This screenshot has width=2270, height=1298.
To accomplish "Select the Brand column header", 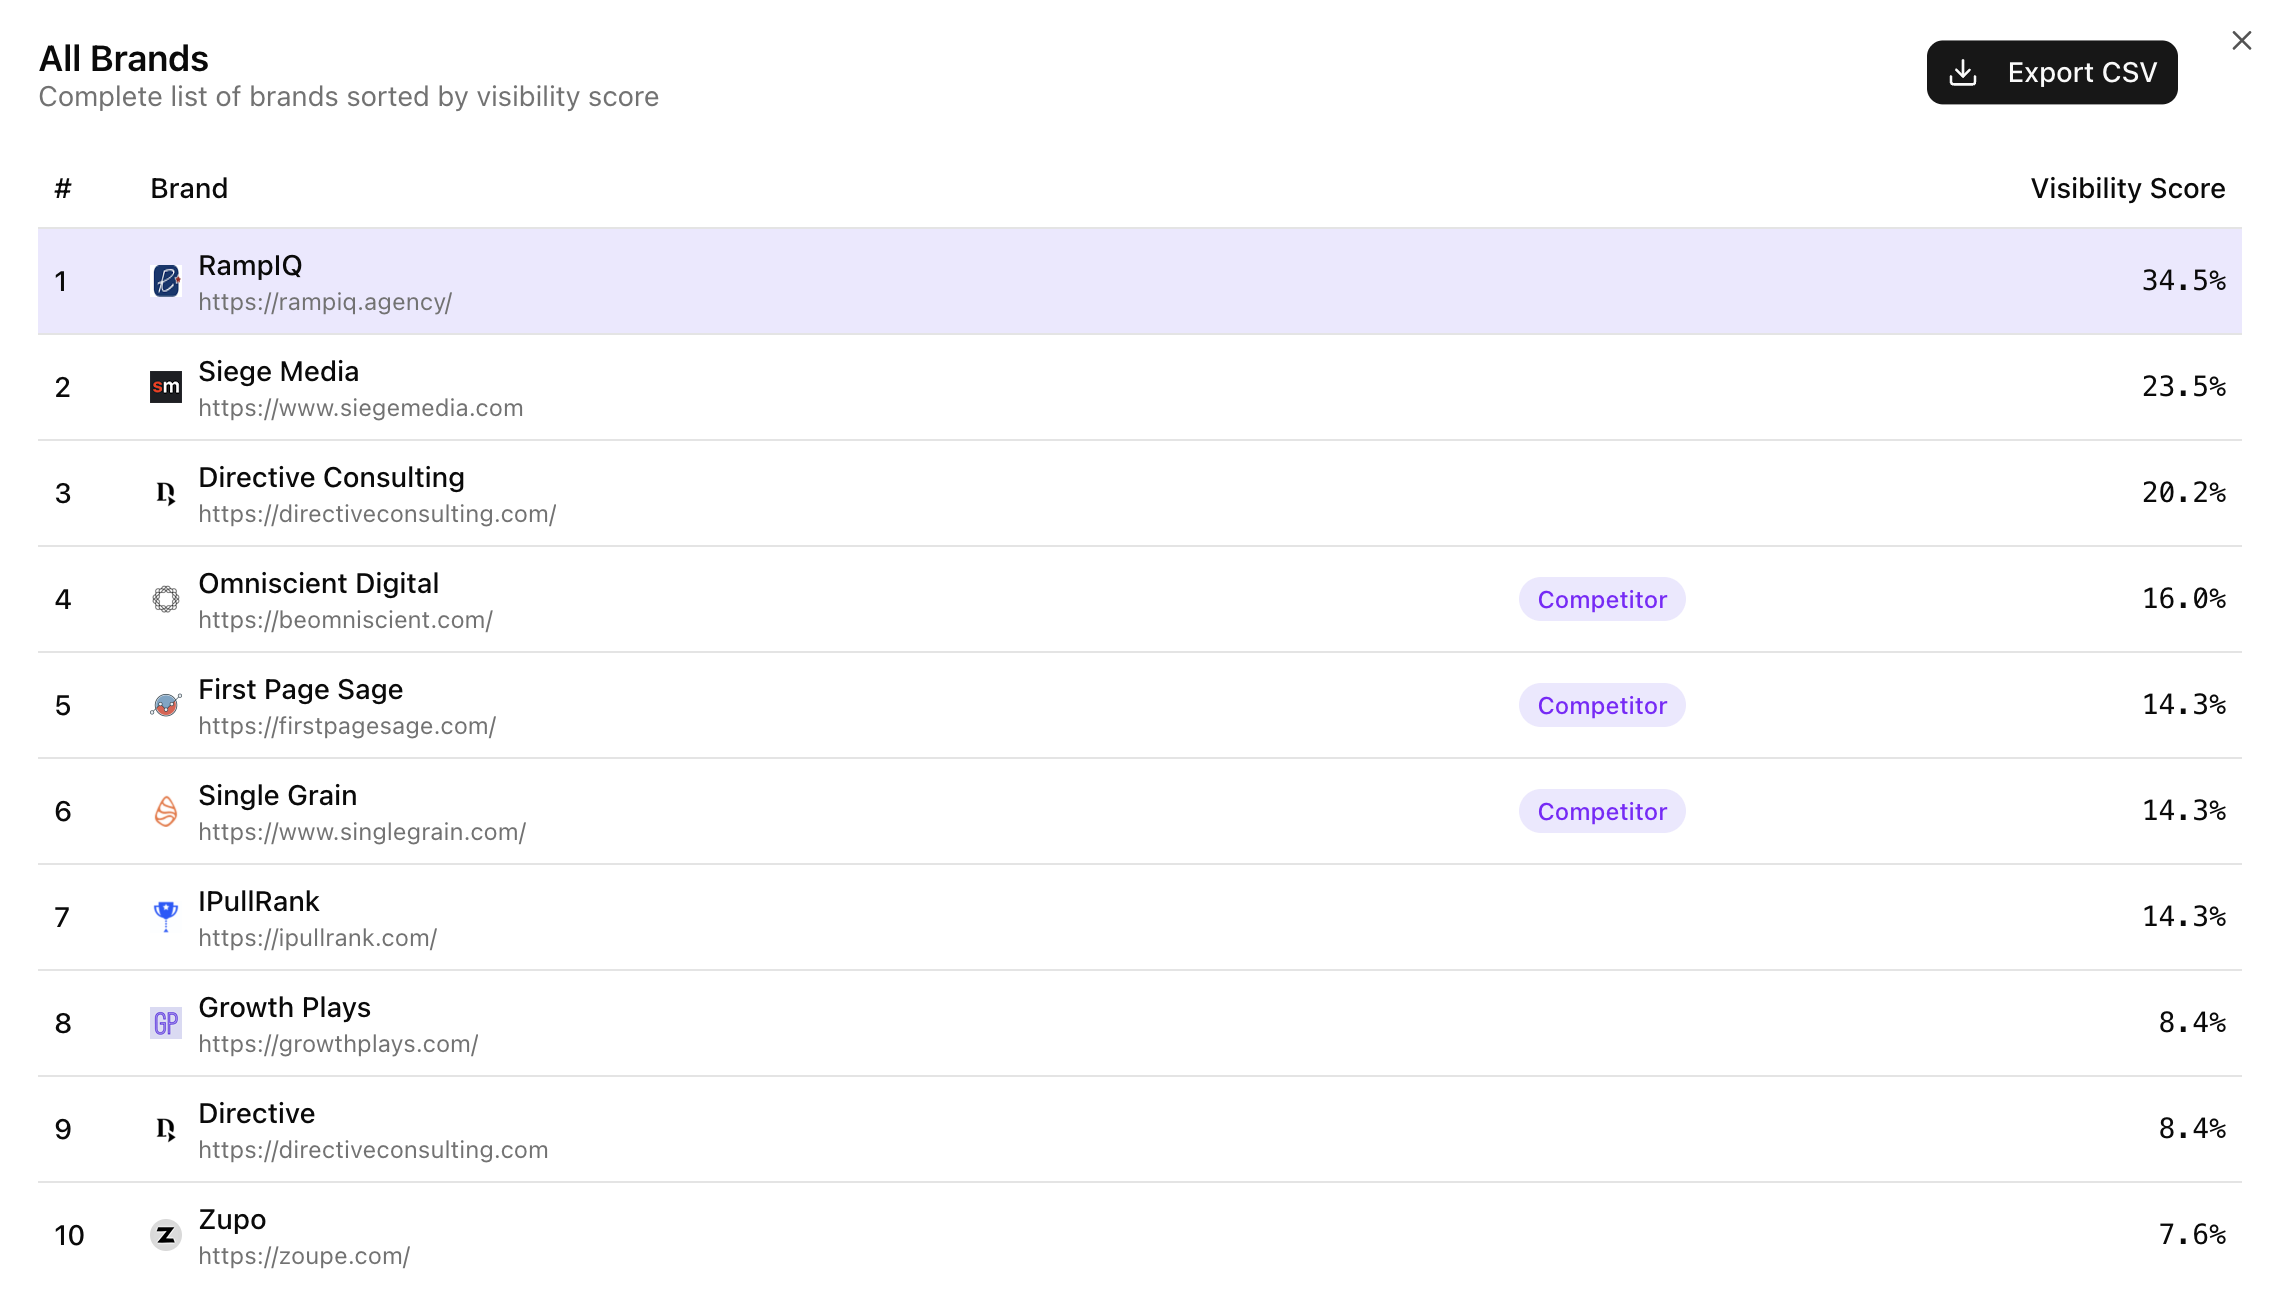I will pyautogui.click(x=189, y=188).
